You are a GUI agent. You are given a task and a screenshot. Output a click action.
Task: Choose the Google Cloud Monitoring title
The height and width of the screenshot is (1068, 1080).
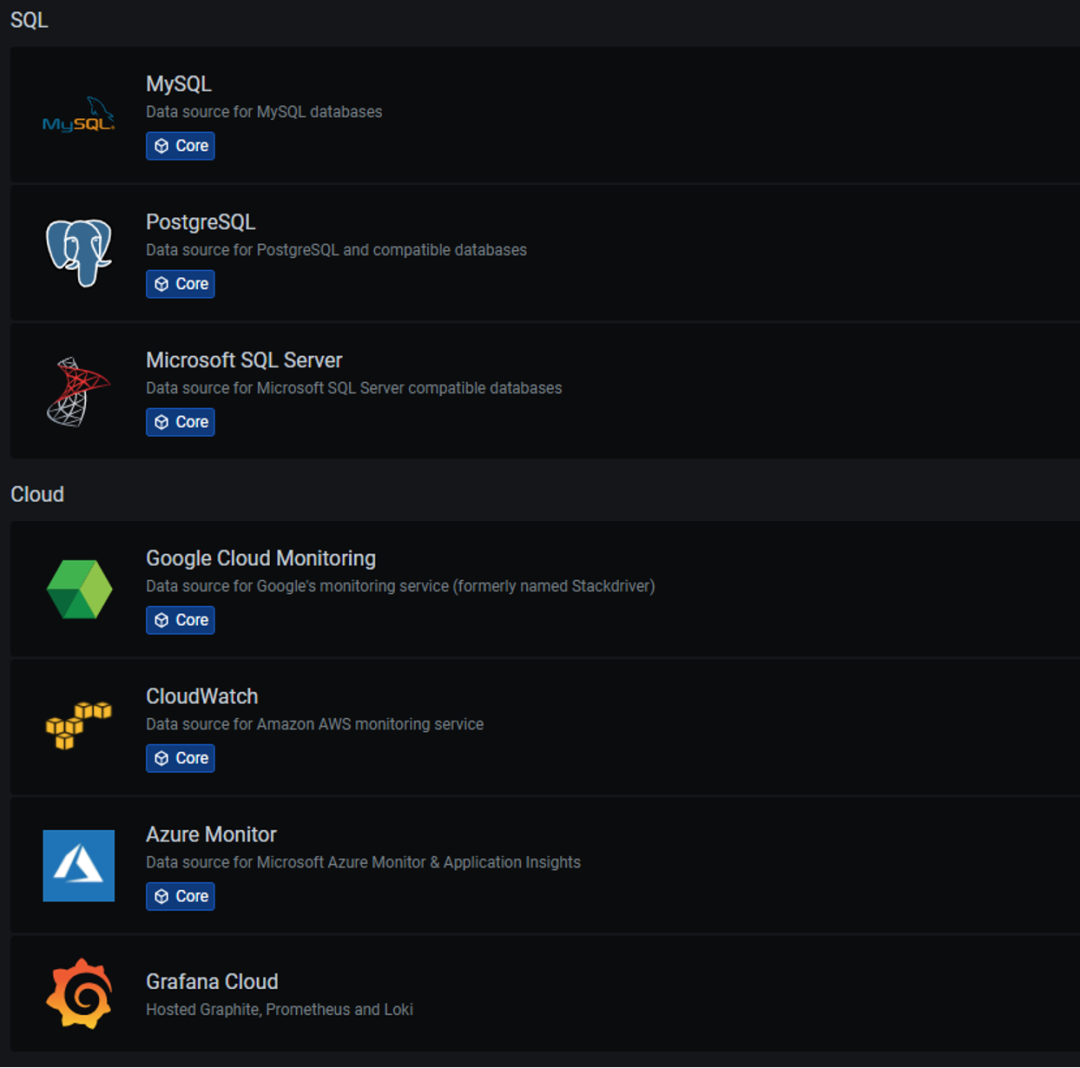click(261, 558)
